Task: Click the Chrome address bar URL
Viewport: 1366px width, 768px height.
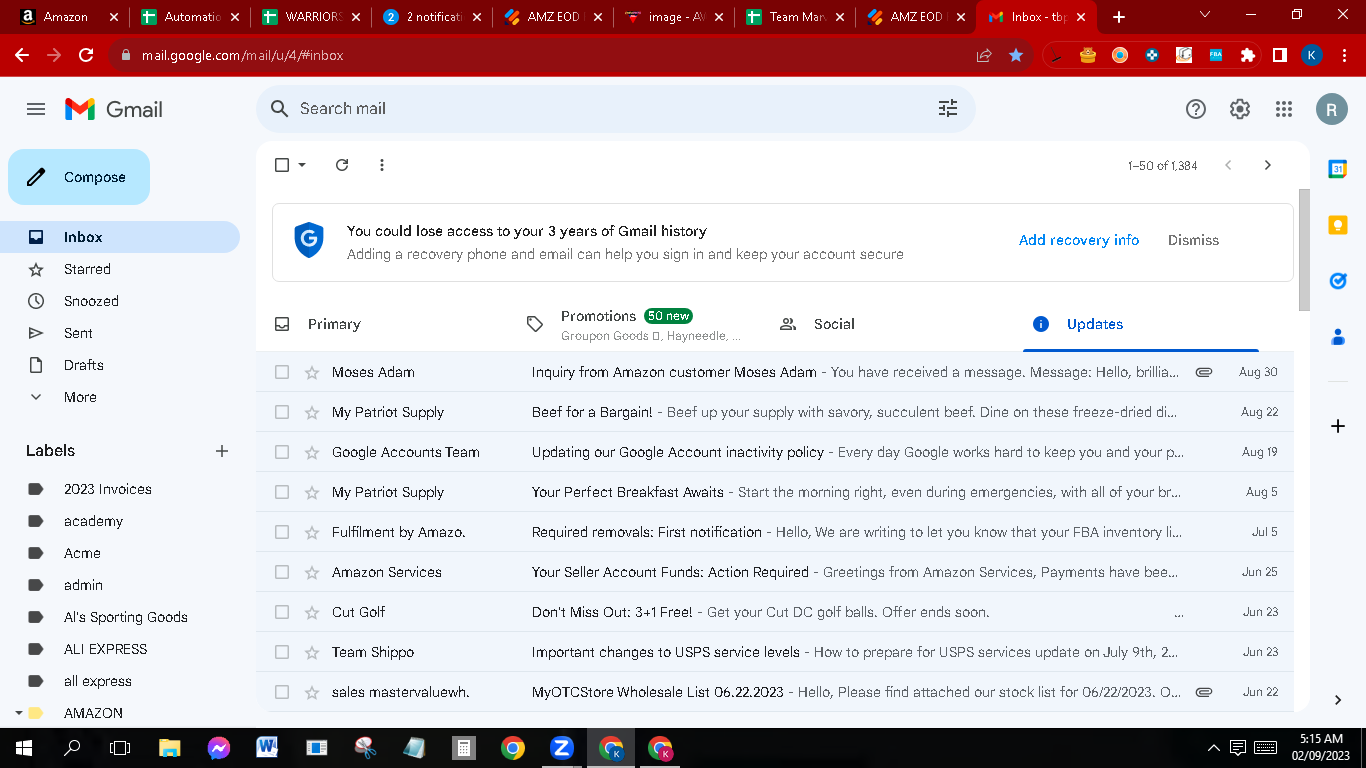Action: click(x=243, y=55)
